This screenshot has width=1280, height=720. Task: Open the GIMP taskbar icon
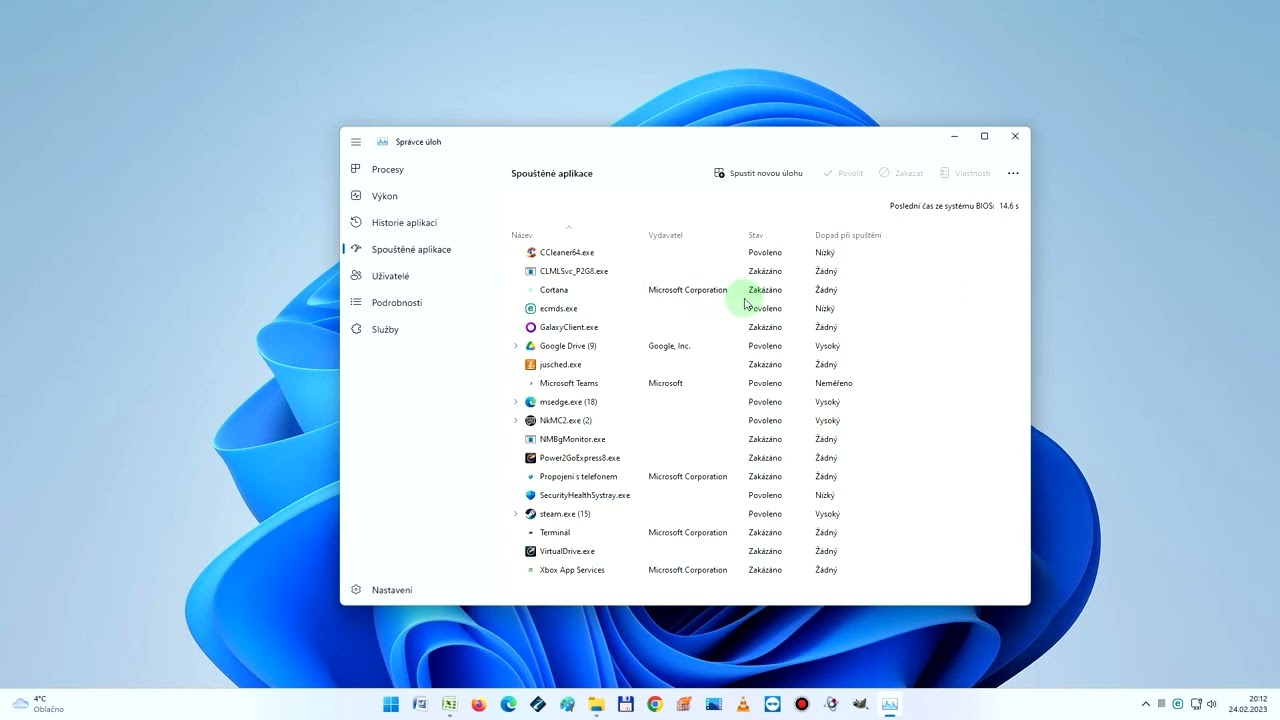[860, 704]
